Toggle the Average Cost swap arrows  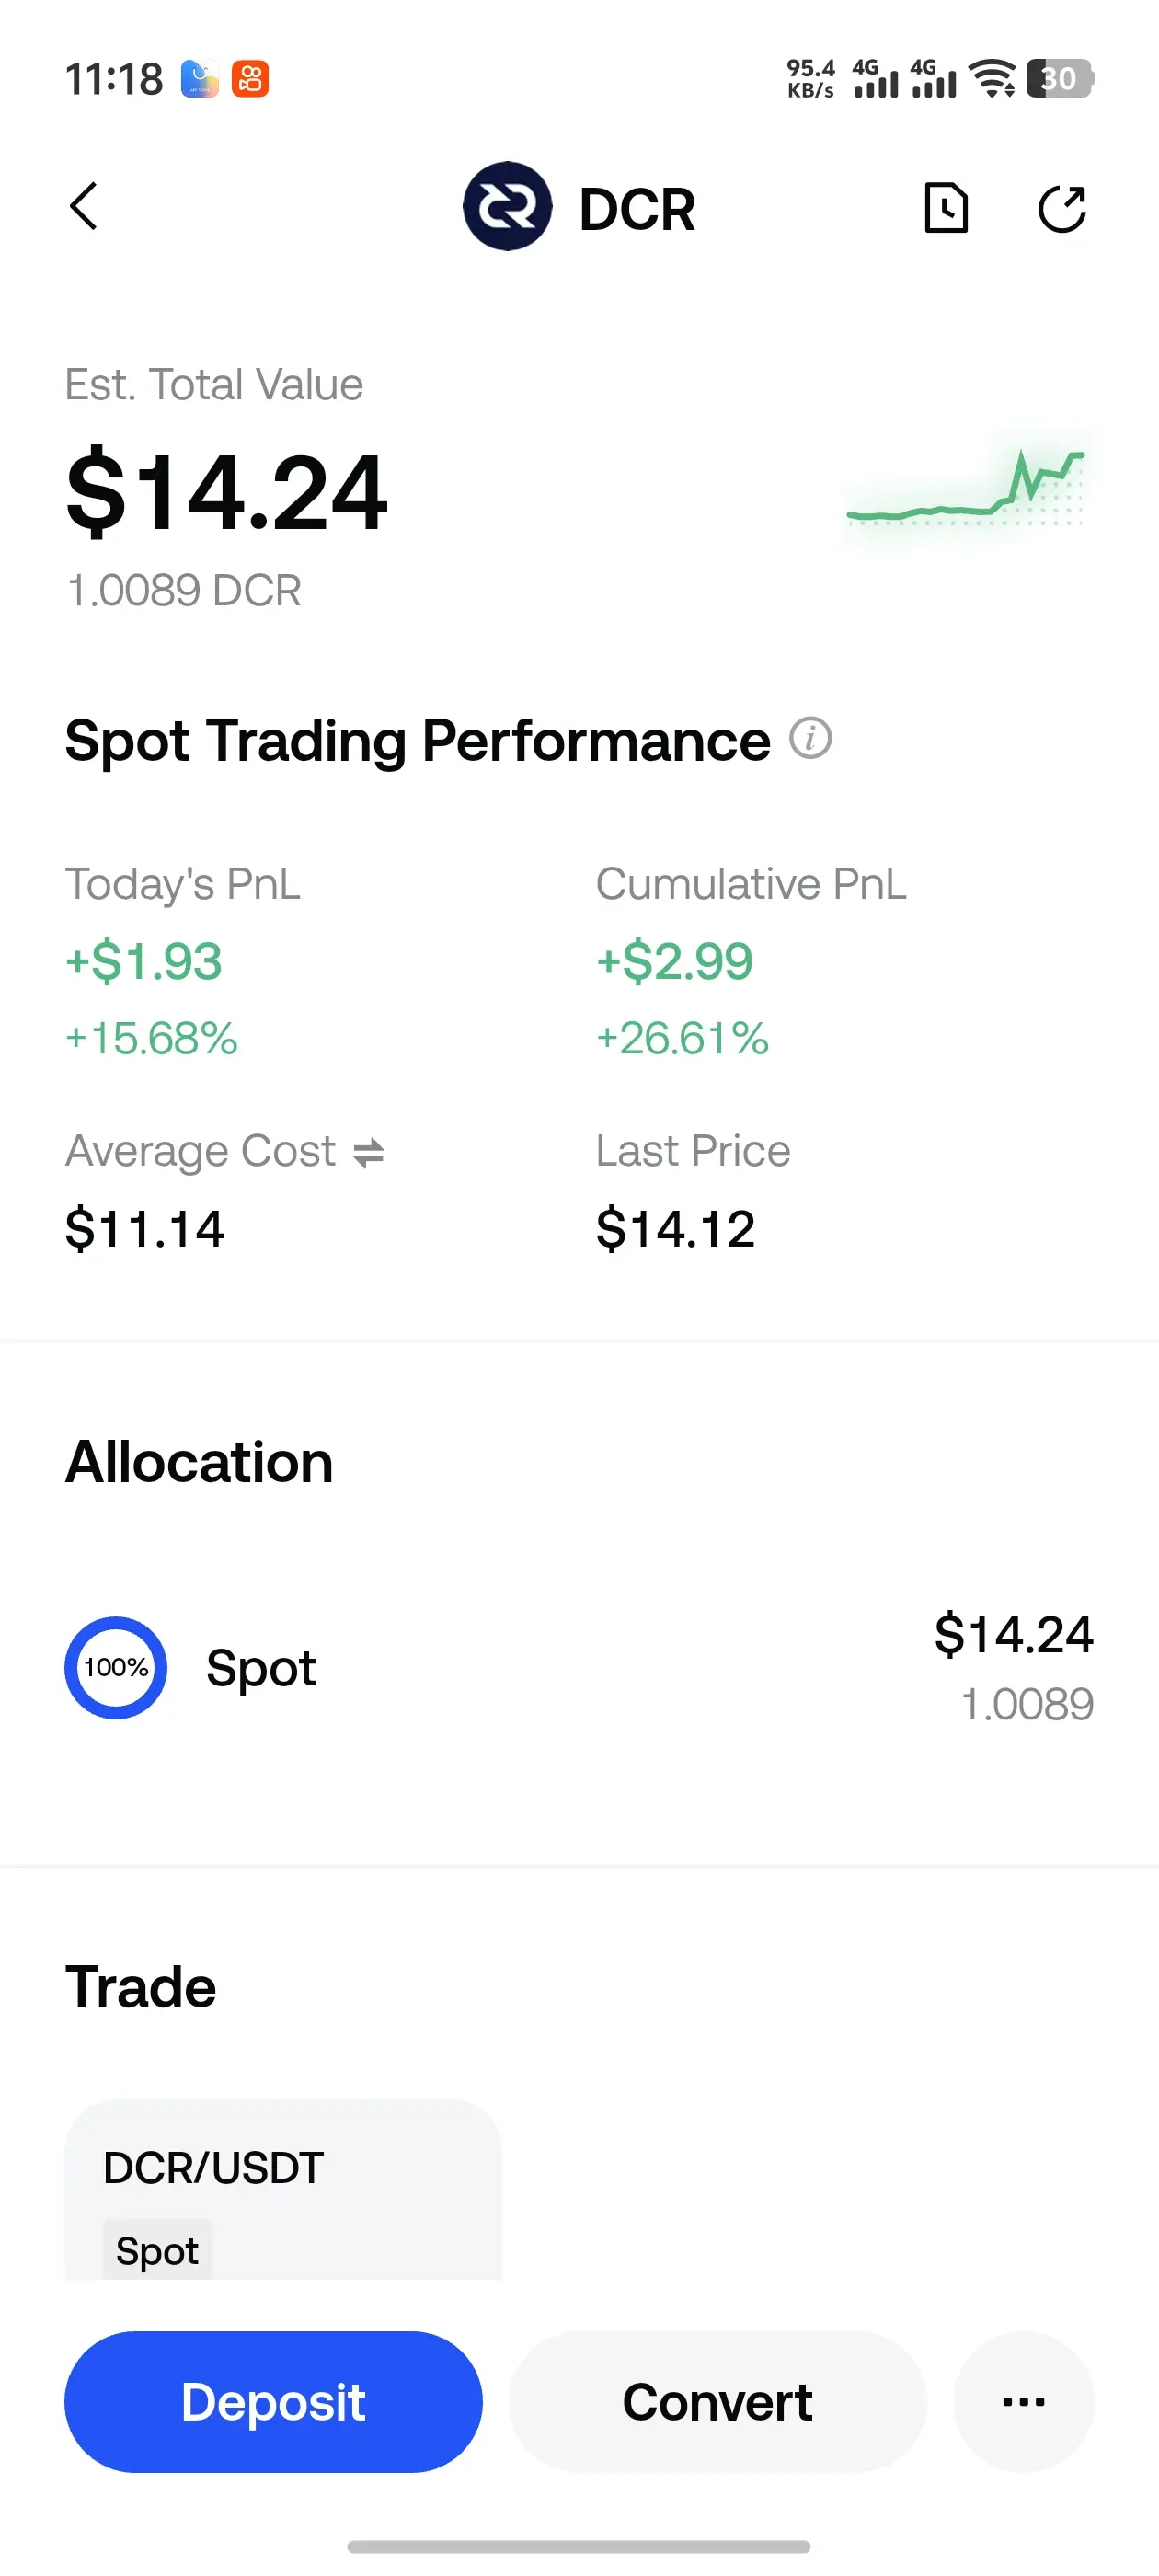(x=369, y=1153)
